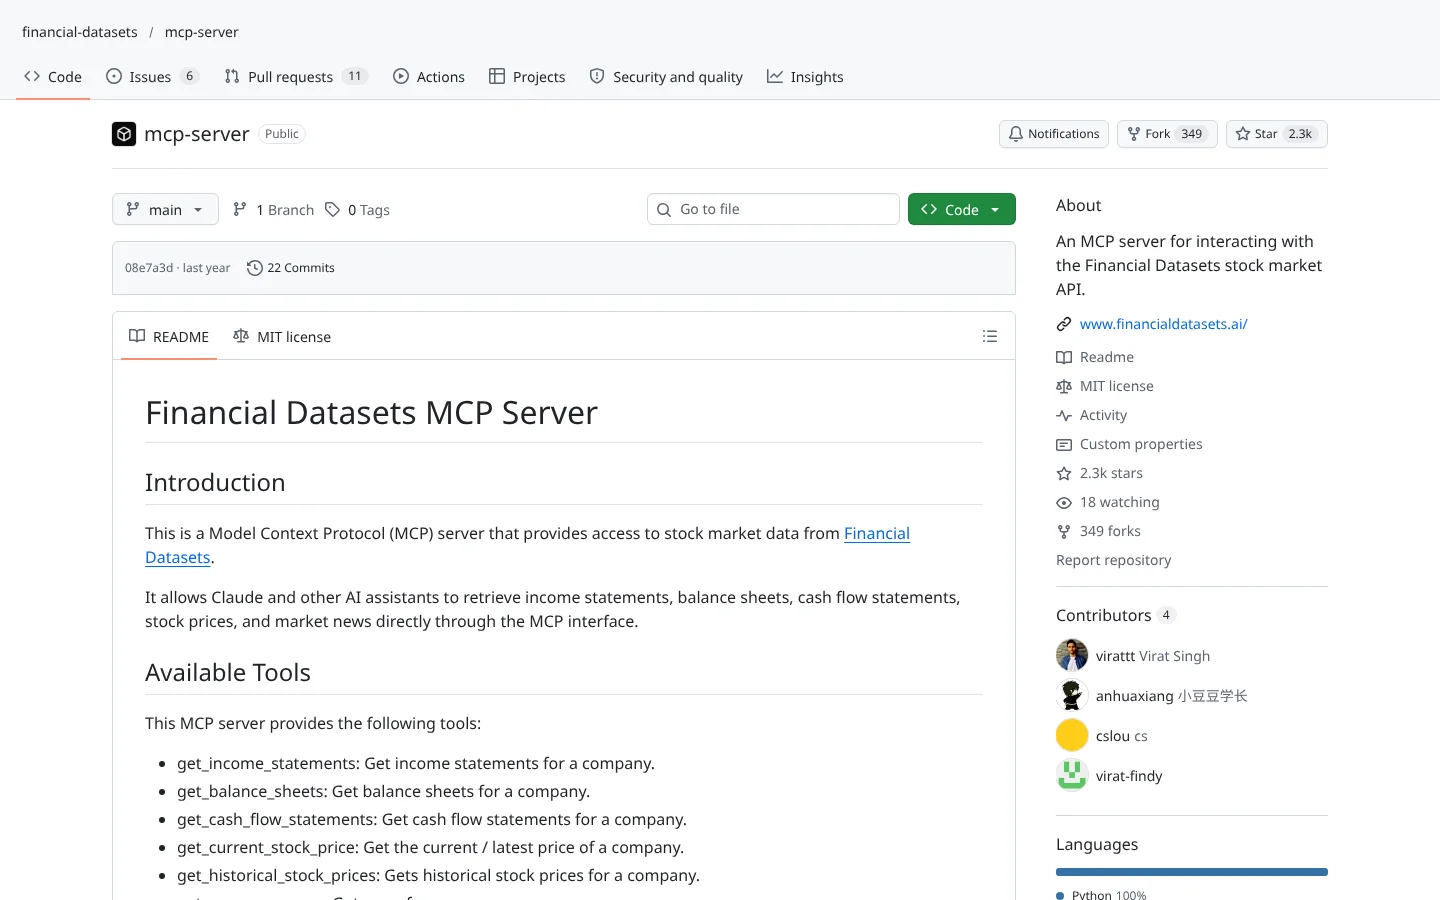Image resolution: width=1440 pixels, height=900 pixels.
Task: Open cslou yellow contributor avatar
Action: [x=1072, y=735]
